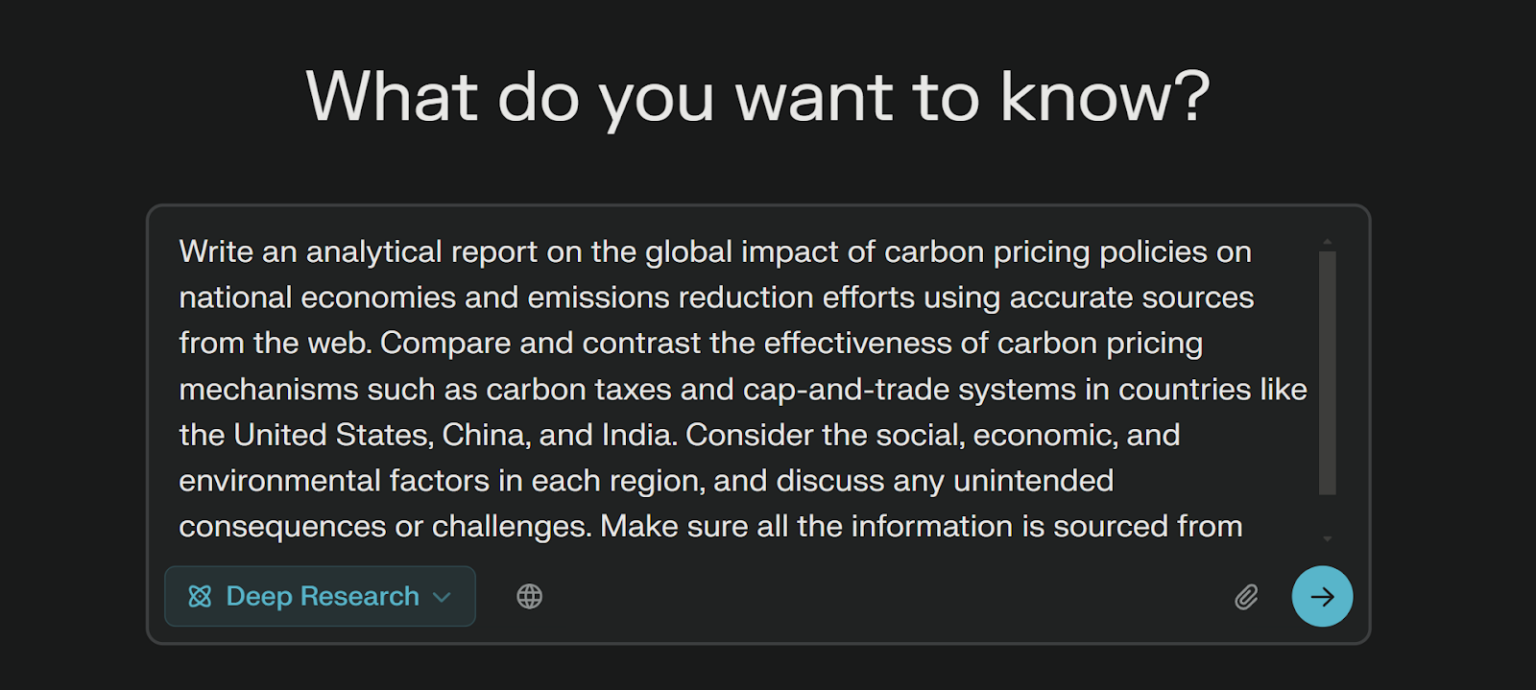
Task: Click the scrollbar up arrow in prompt box
Action: 1327,242
